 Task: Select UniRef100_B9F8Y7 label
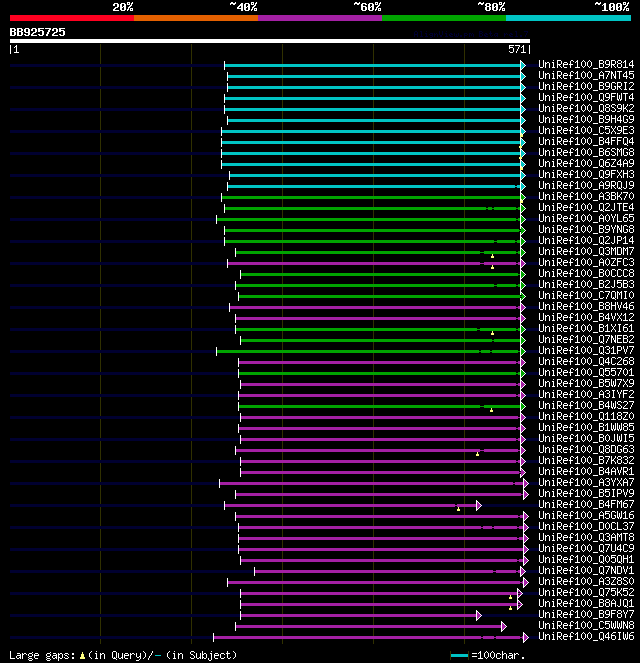click(586, 614)
